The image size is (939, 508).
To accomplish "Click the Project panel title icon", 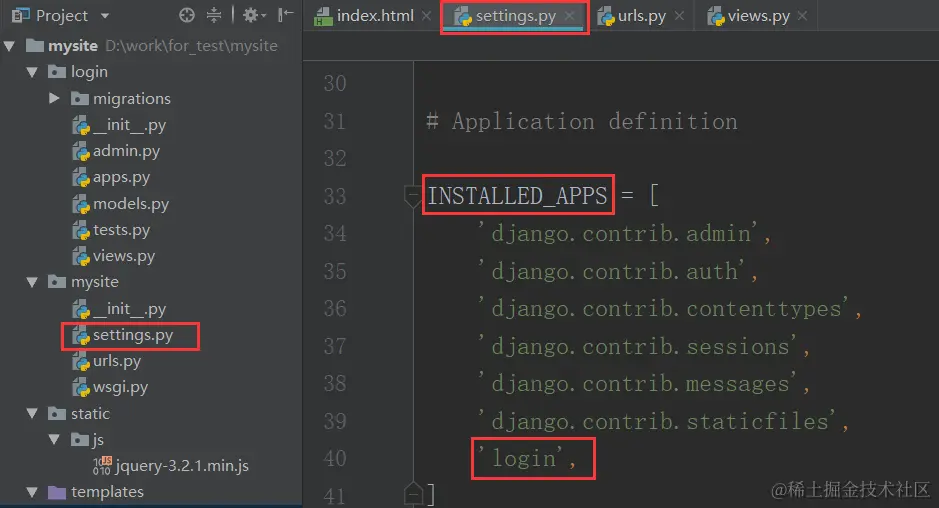I will (x=21, y=16).
